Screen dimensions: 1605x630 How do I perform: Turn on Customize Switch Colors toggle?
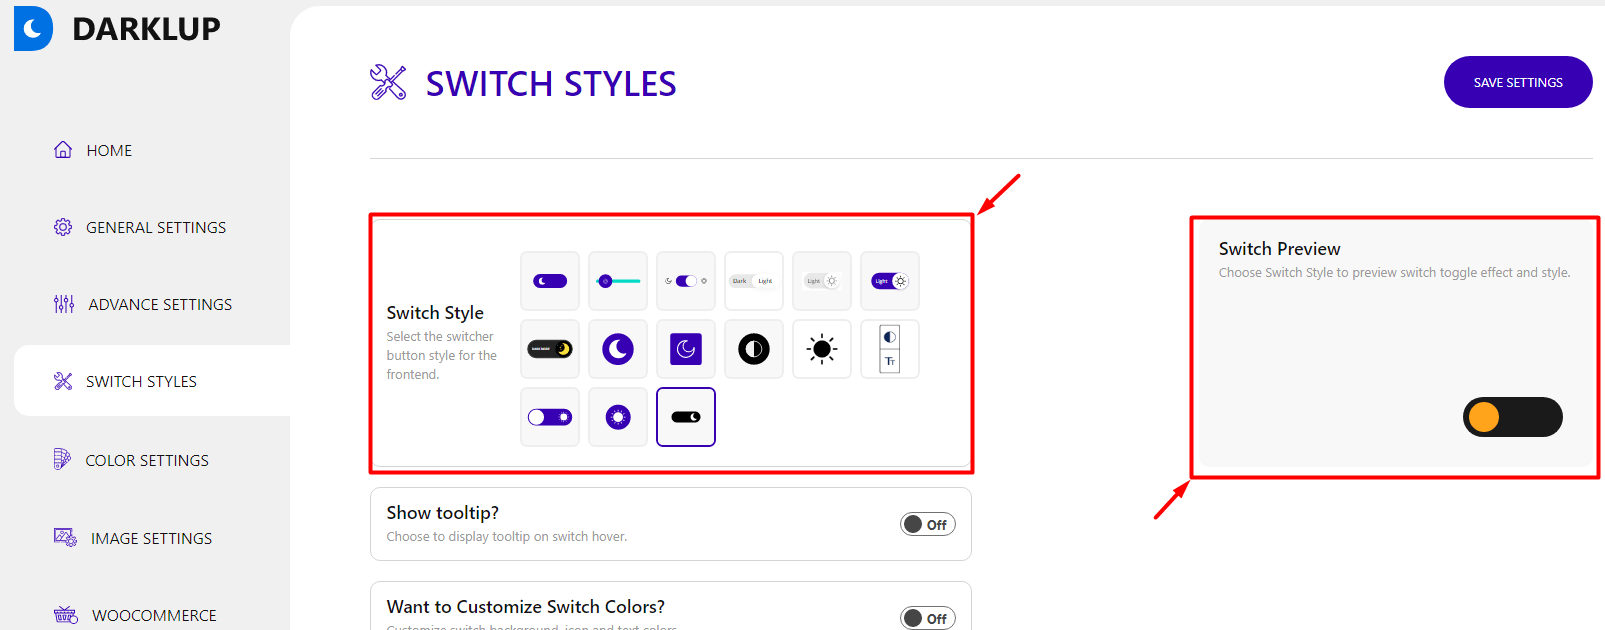click(x=927, y=618)
